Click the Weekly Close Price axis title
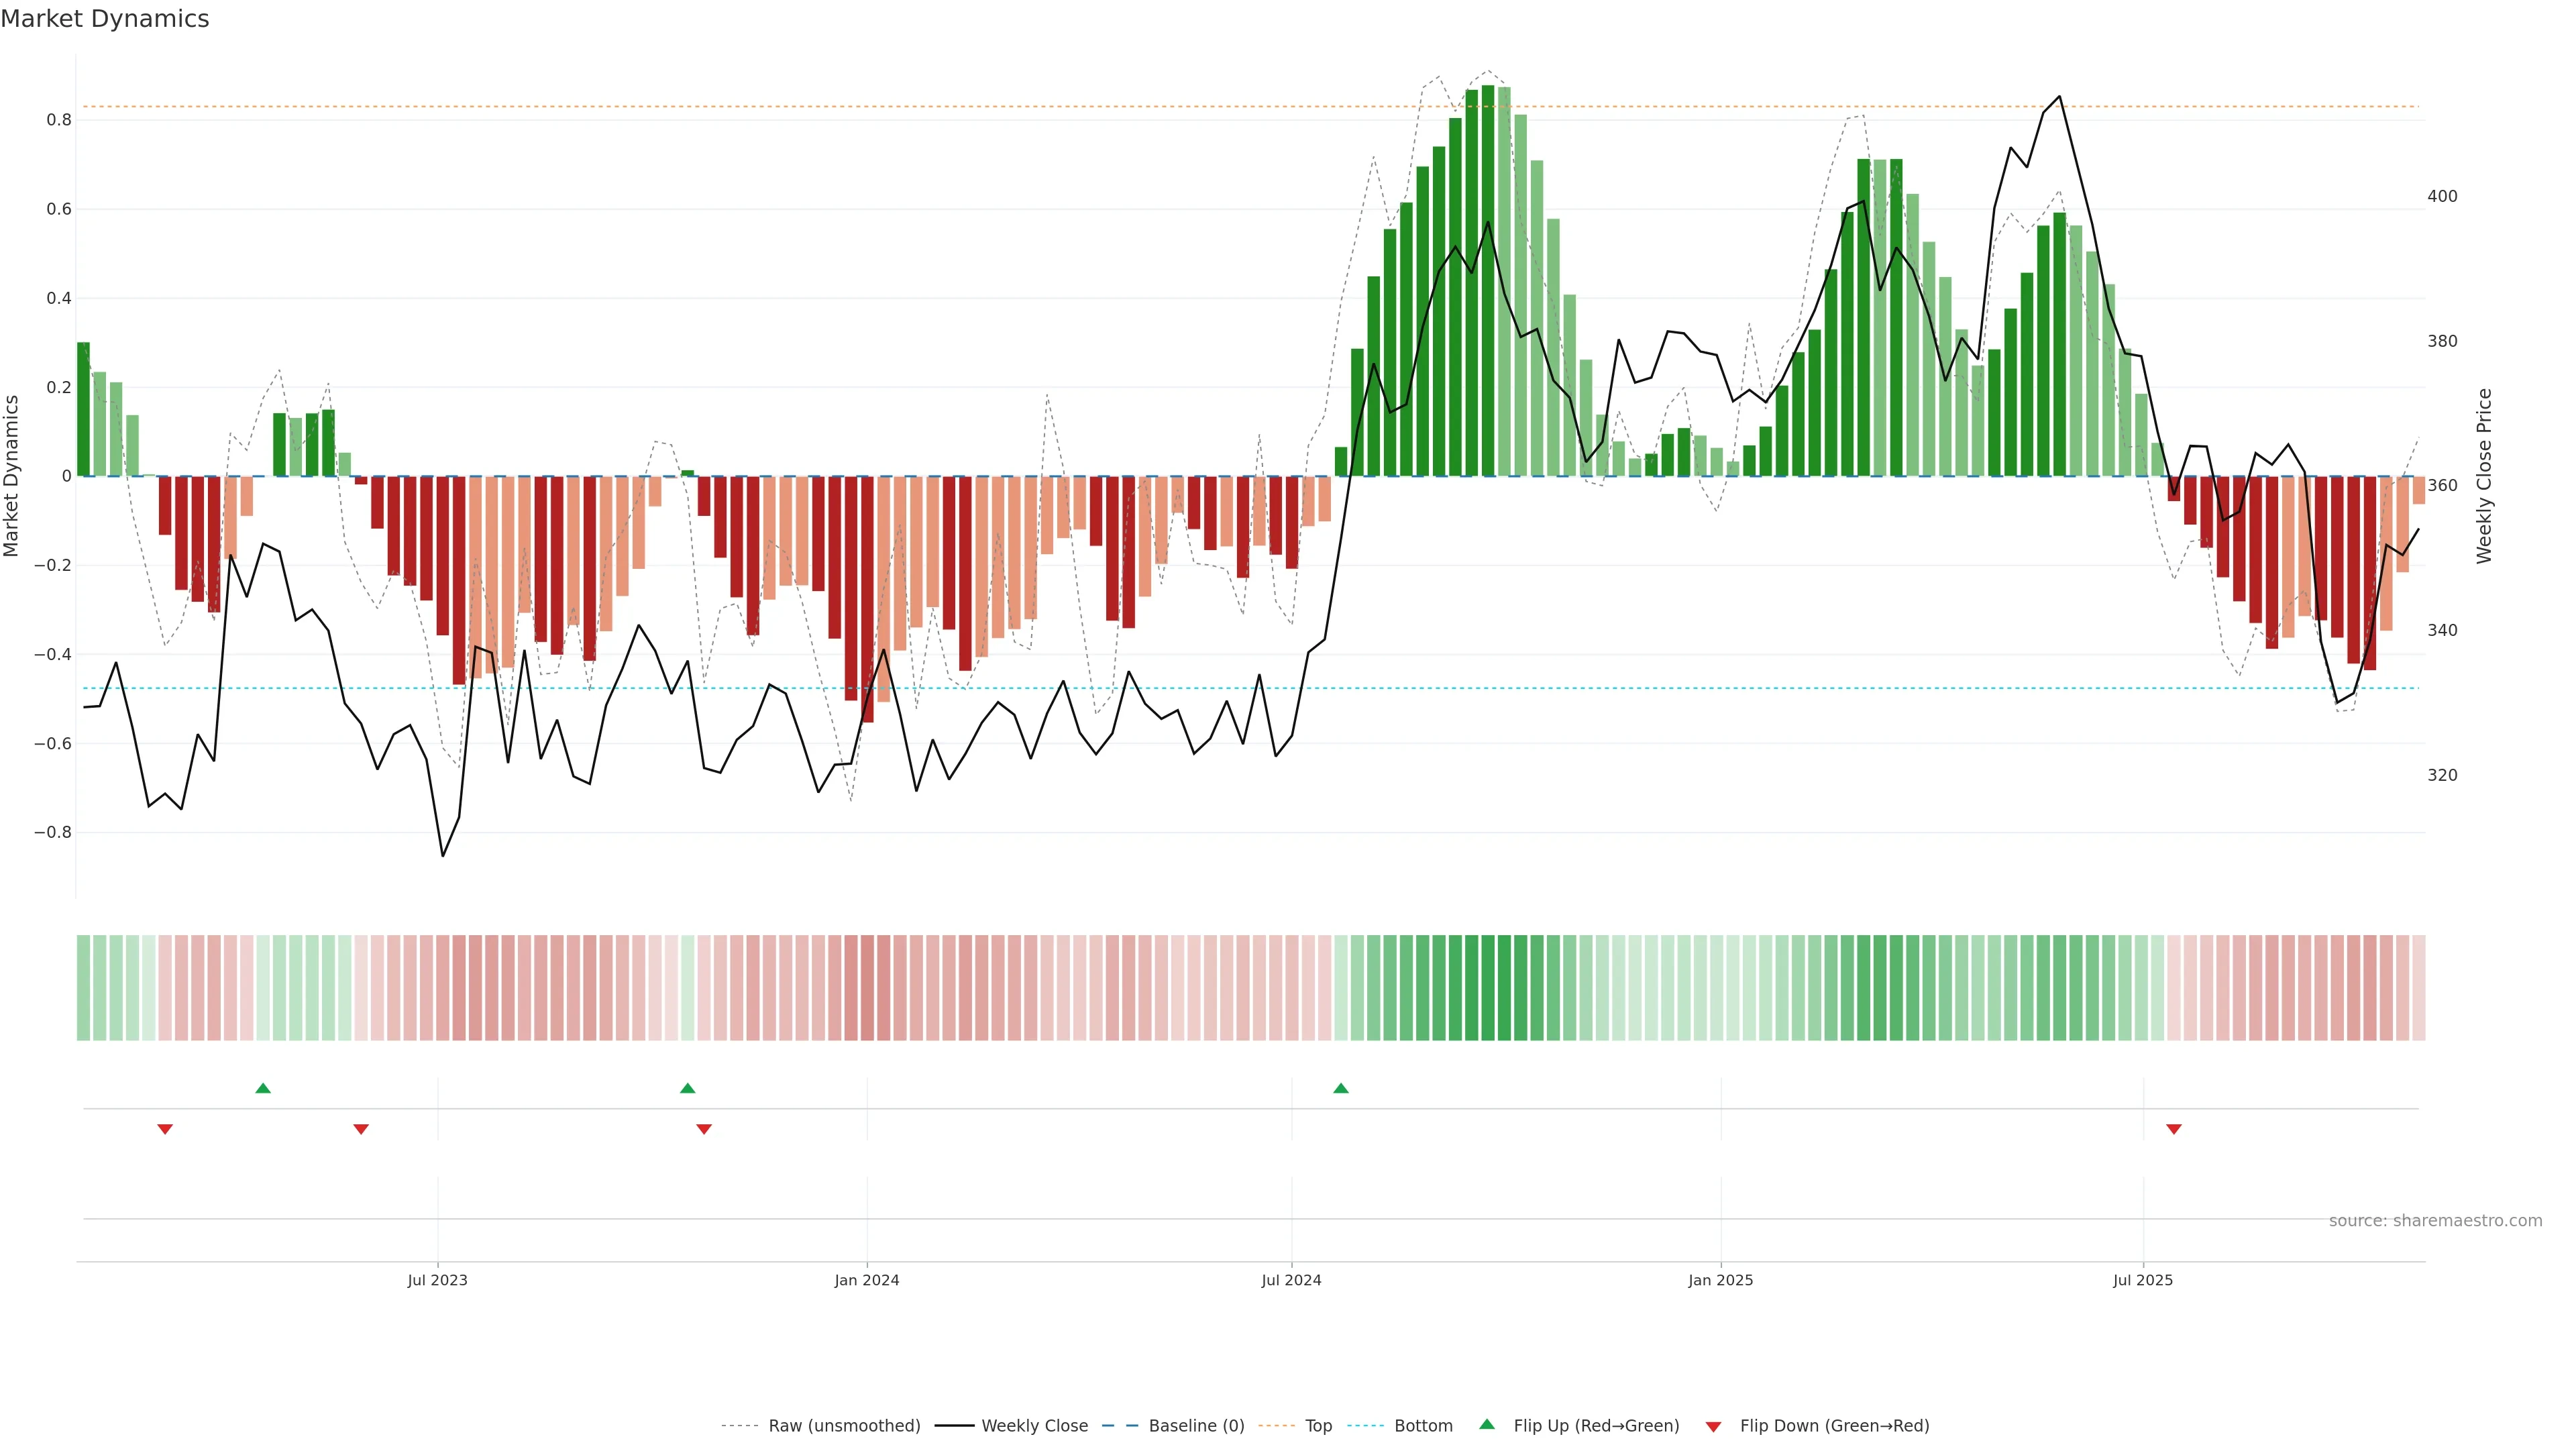The image size is (2576, 1449). [x=2484, y=476]
